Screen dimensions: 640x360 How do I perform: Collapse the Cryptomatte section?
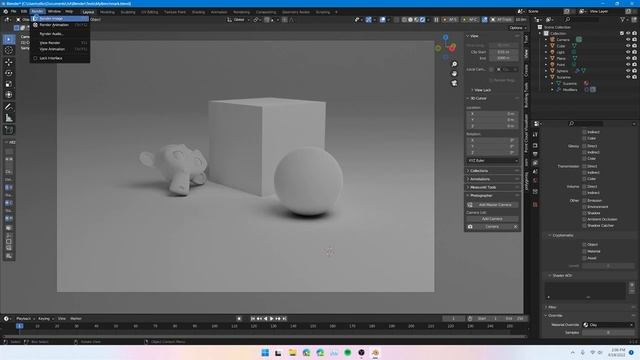tap(562, 236)
